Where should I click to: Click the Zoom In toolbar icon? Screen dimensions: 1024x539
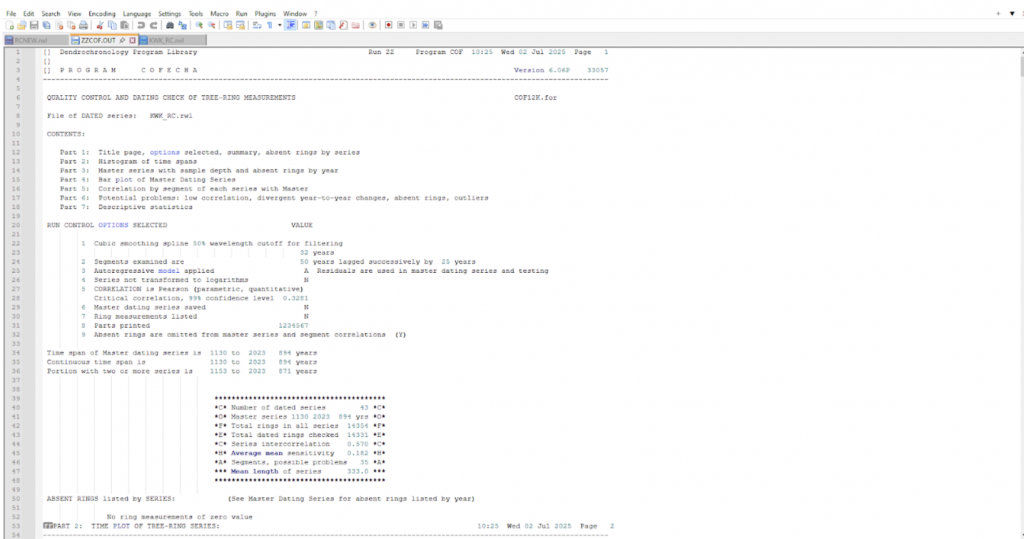pos(200,24)
